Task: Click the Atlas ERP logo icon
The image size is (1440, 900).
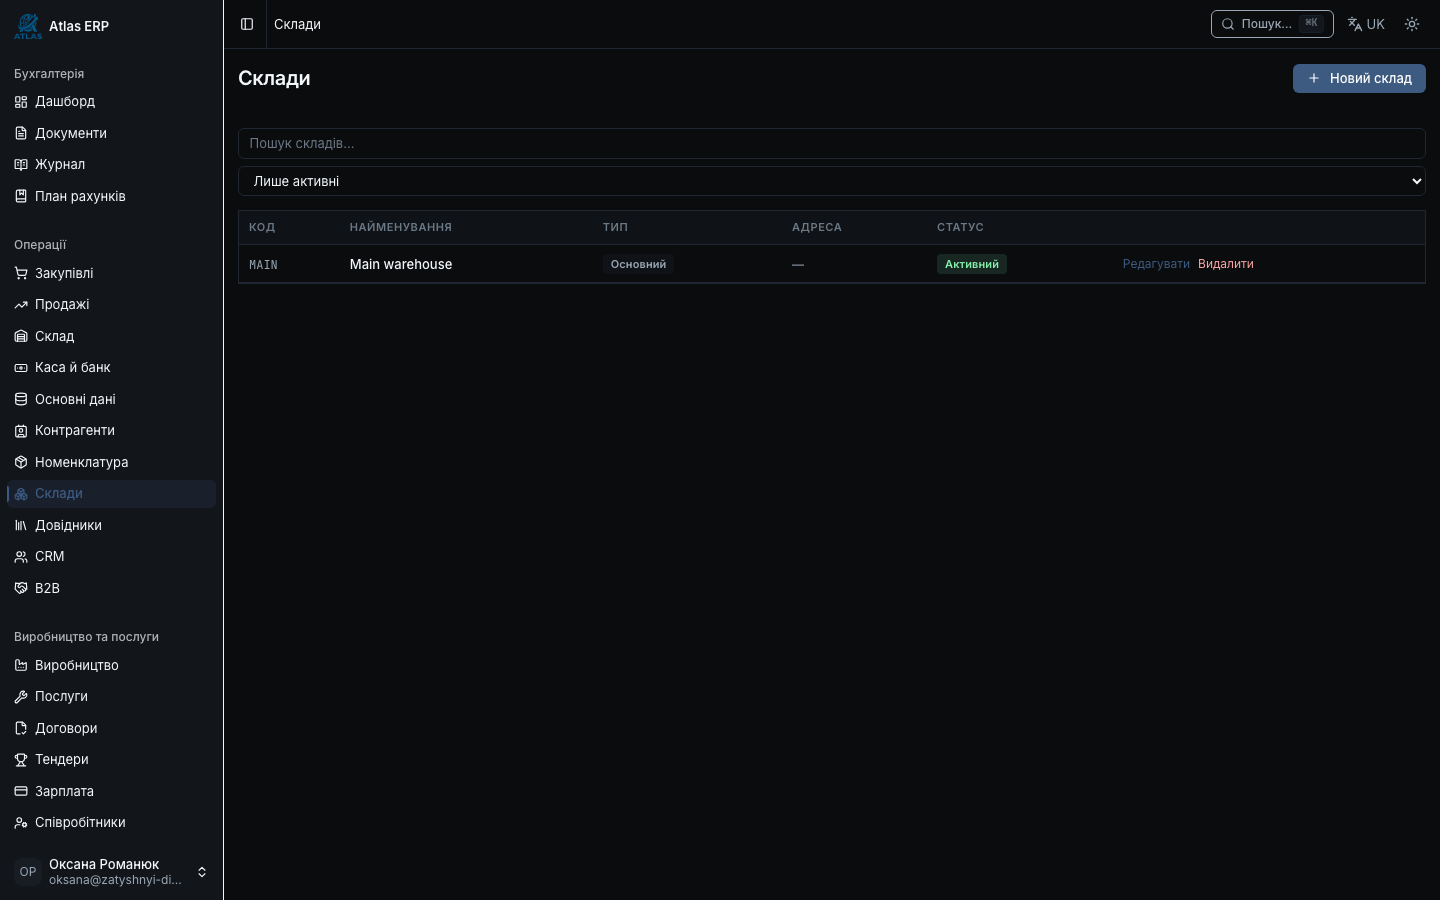Action: (x=28, y=26)
